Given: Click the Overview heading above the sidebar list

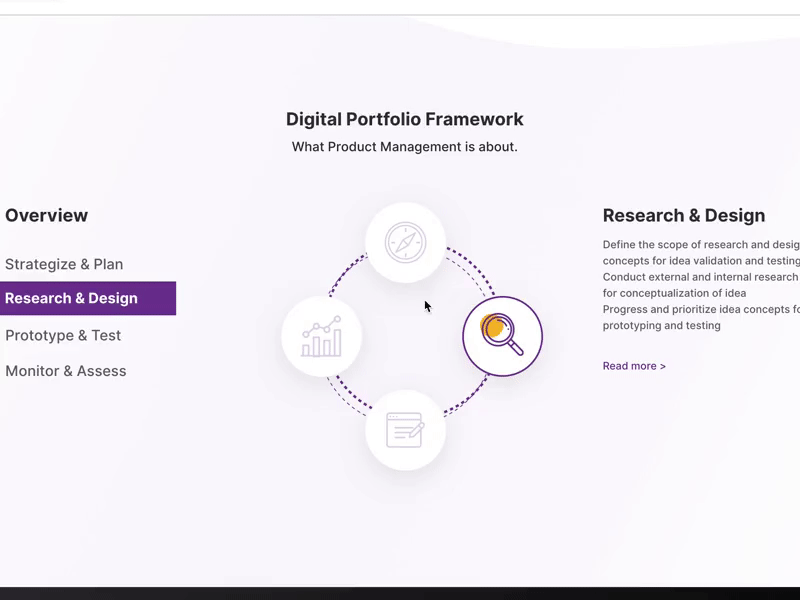Looking at the screenshot, I should tap(46, 215).
